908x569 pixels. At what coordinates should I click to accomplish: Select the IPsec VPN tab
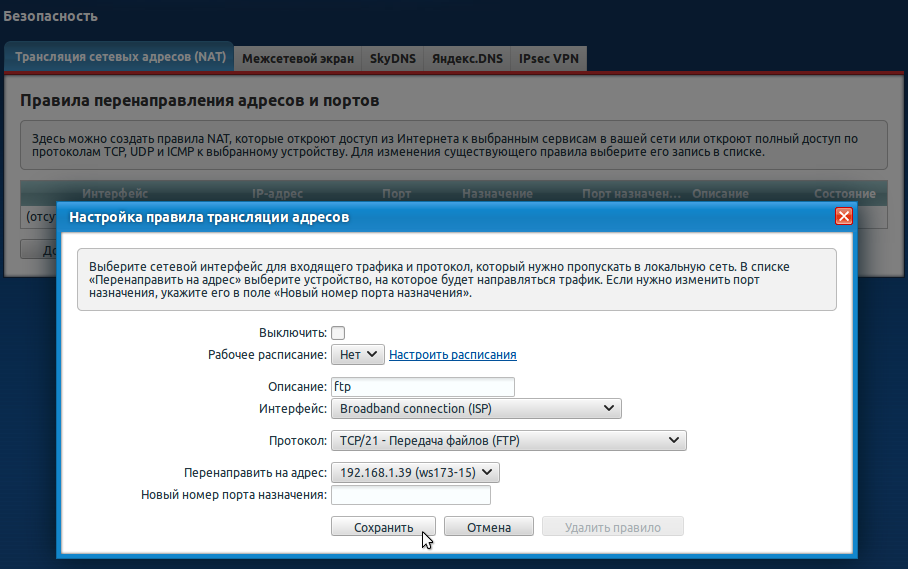pyautogui.click(x=548, y=59)
